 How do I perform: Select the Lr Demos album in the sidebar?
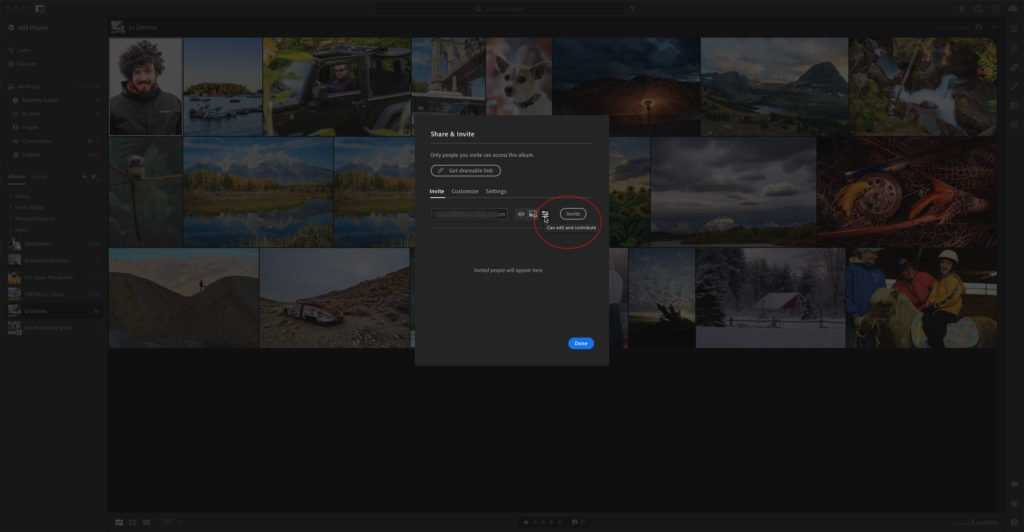point(54,311)
